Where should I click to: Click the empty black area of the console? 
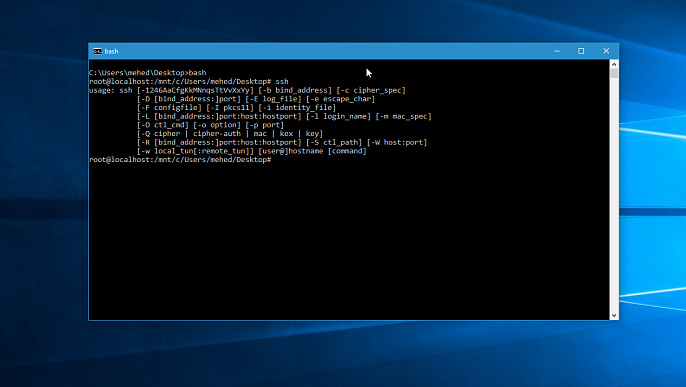tap(349, 241)
